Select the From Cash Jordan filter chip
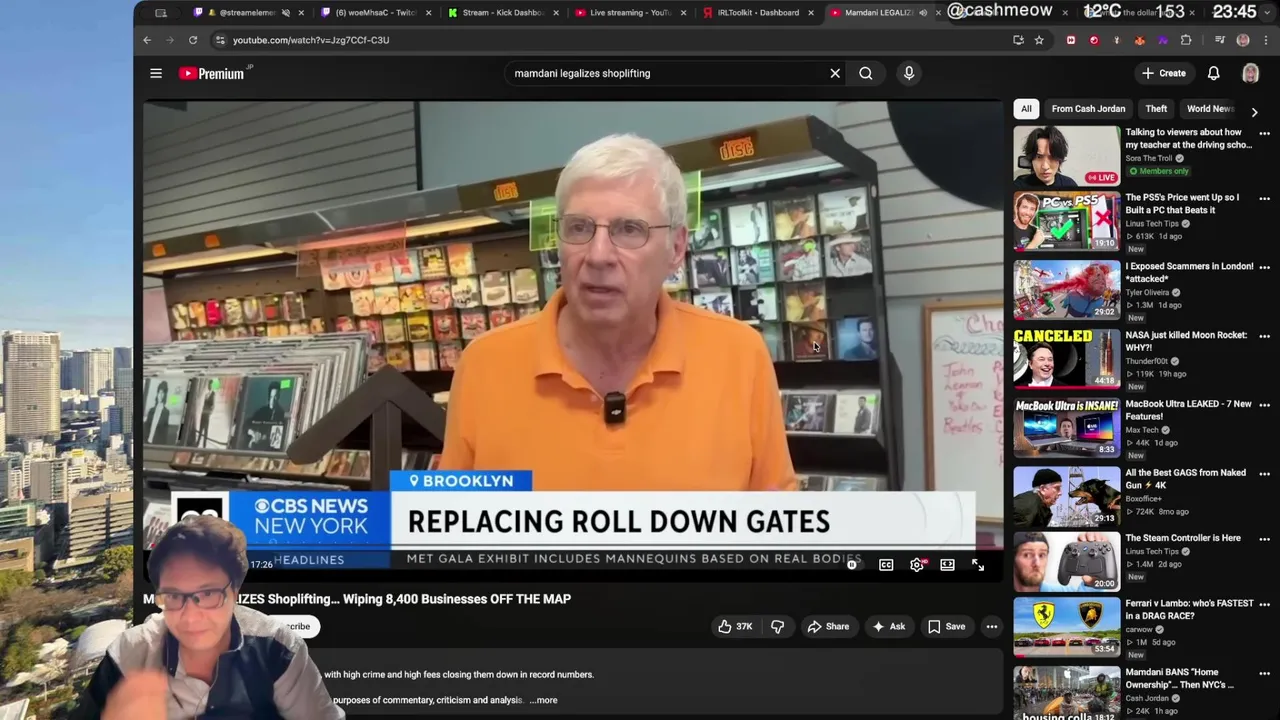The height and width of the screenshot is (720, 1280). 1088,109
